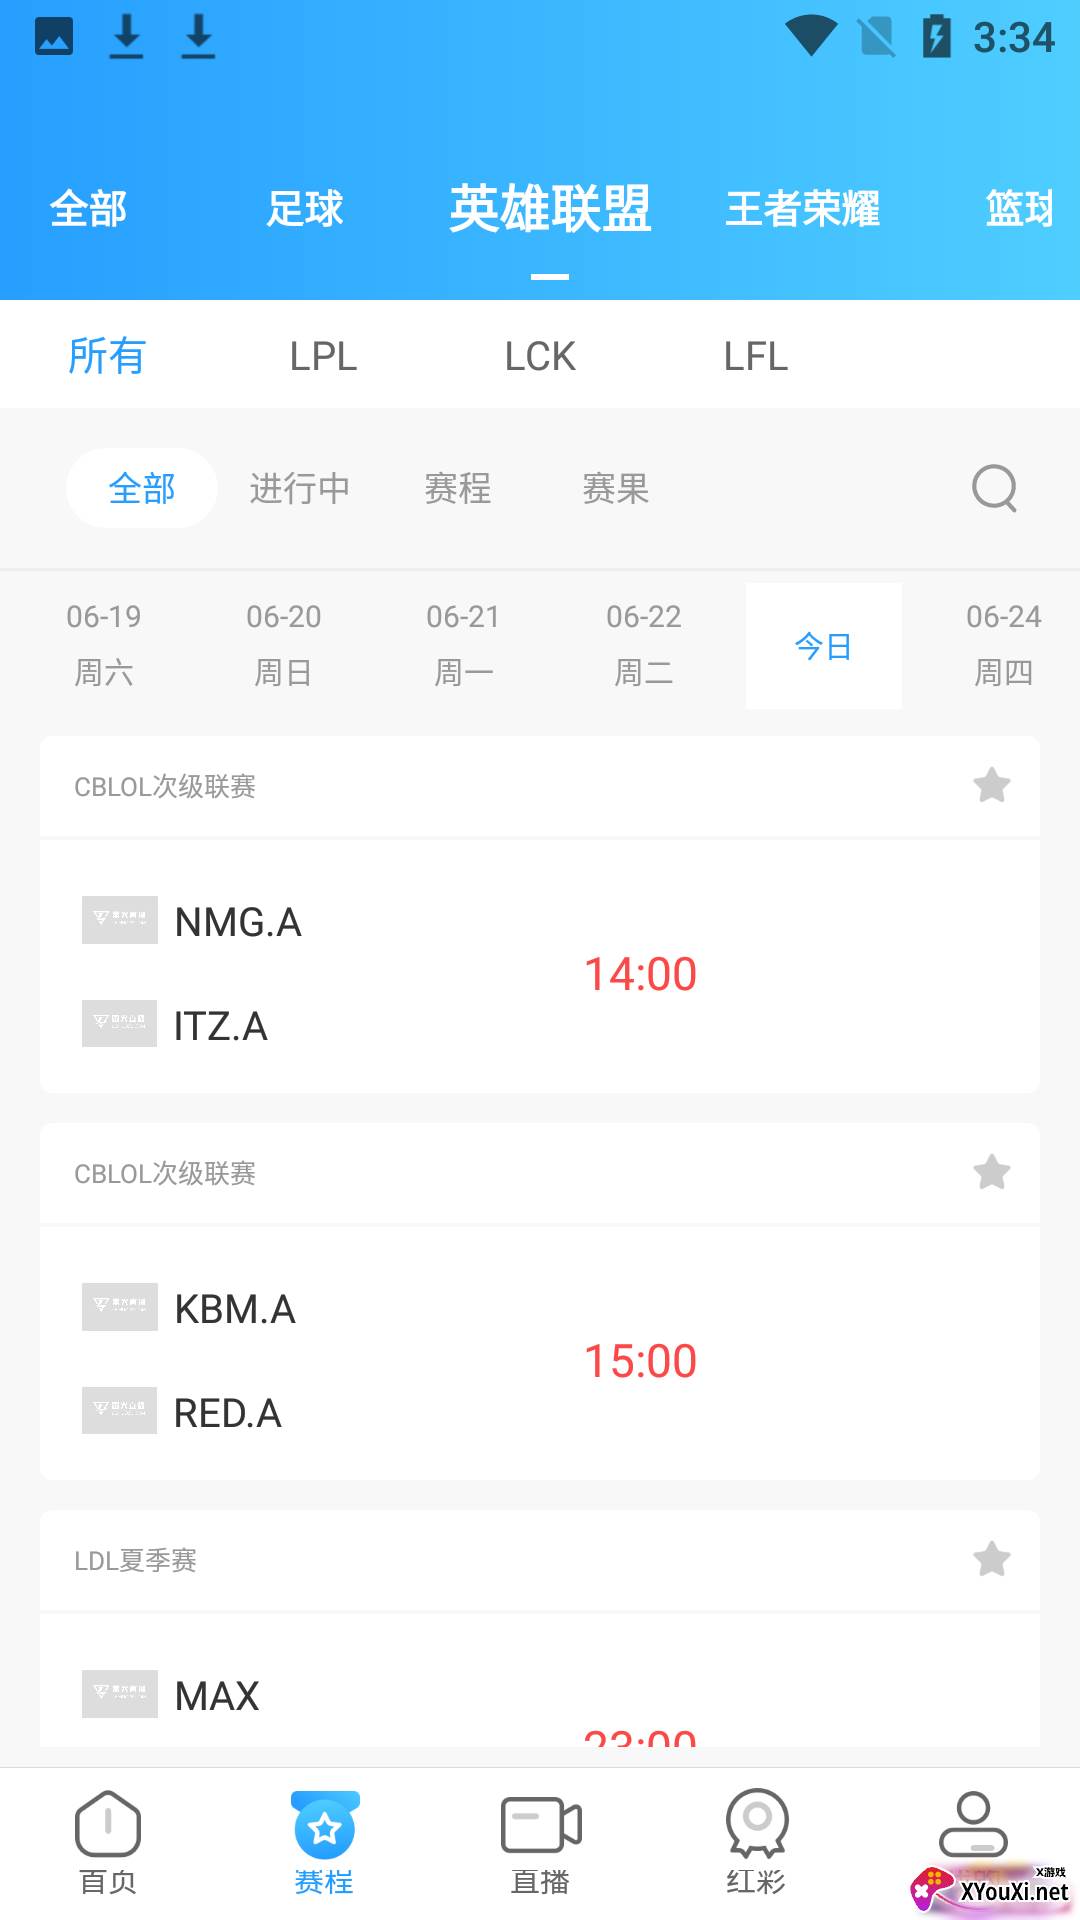Tap the schedule star badge icon
Viewport: 1080px width, 1920px height.
click(324, 1827)
